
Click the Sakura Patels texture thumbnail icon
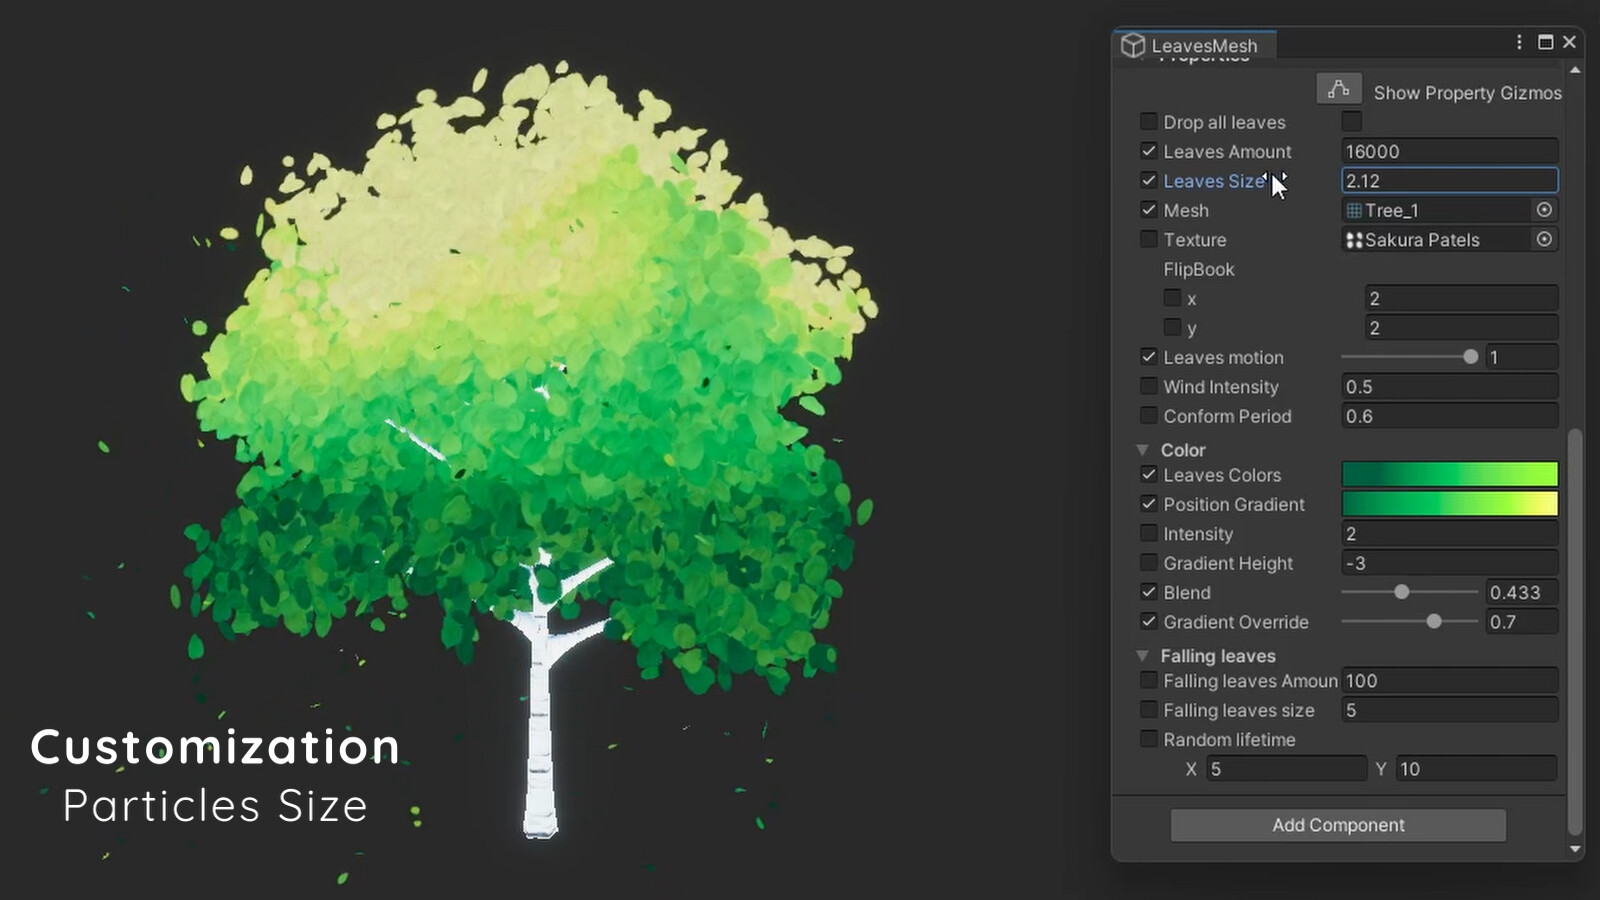pyautogui.click(x=1355, y=239)
